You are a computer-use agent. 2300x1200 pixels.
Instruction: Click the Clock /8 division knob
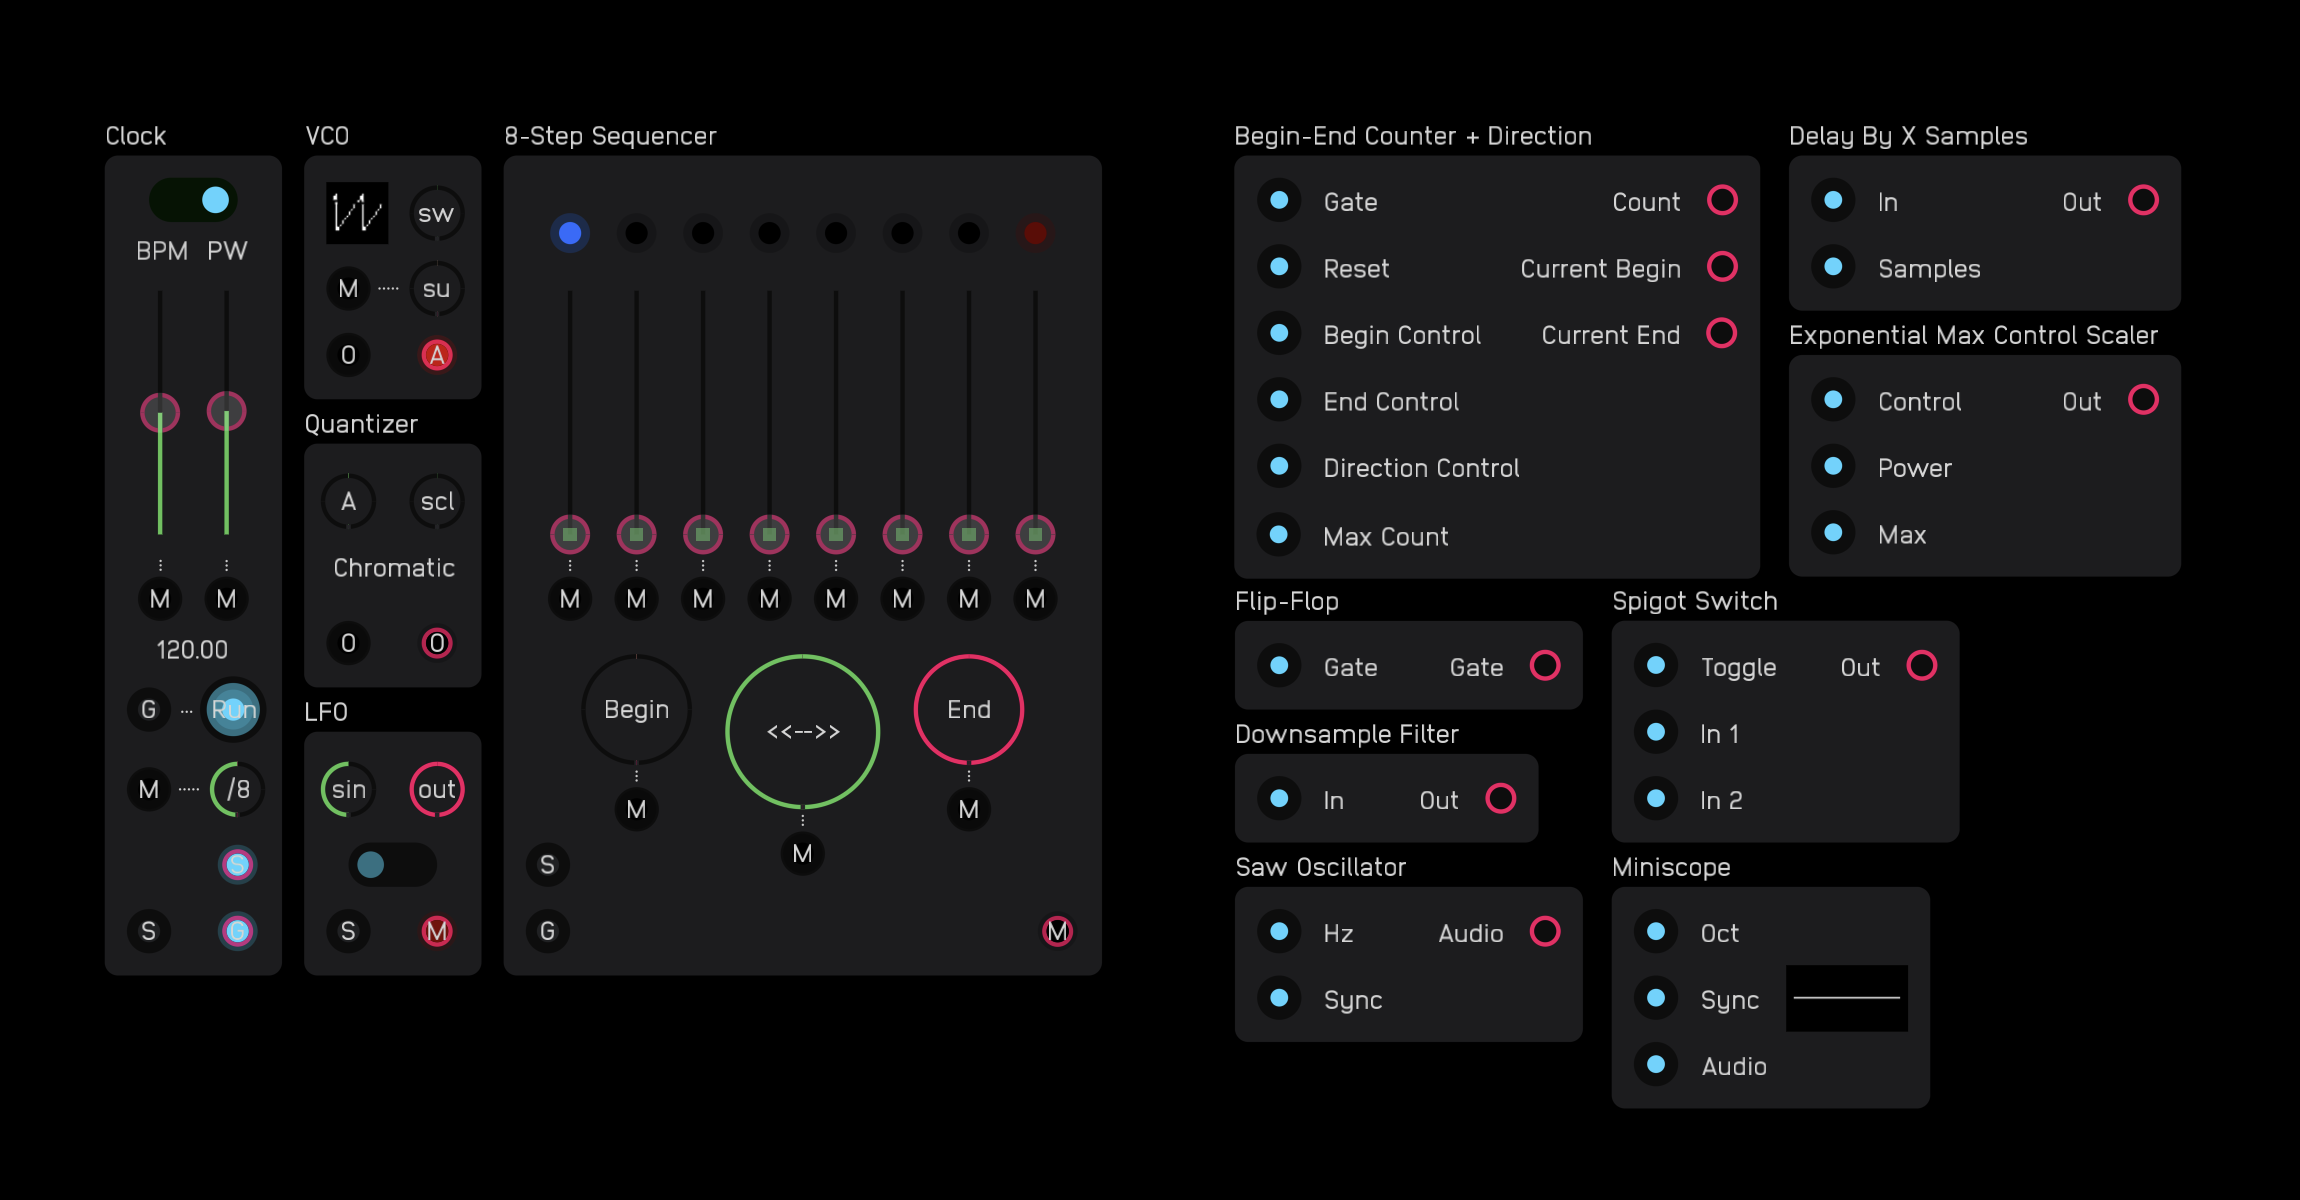[238, 789]
